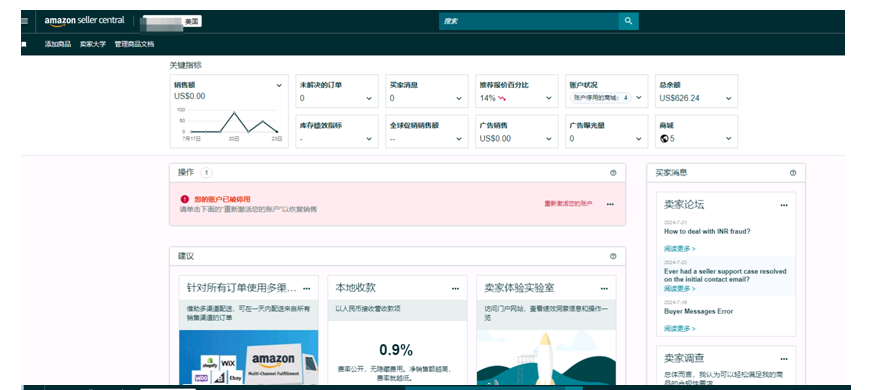Expand the 买家消息 metric card chevron
Viewport: 886px width, 390px height.
[459, 98]
